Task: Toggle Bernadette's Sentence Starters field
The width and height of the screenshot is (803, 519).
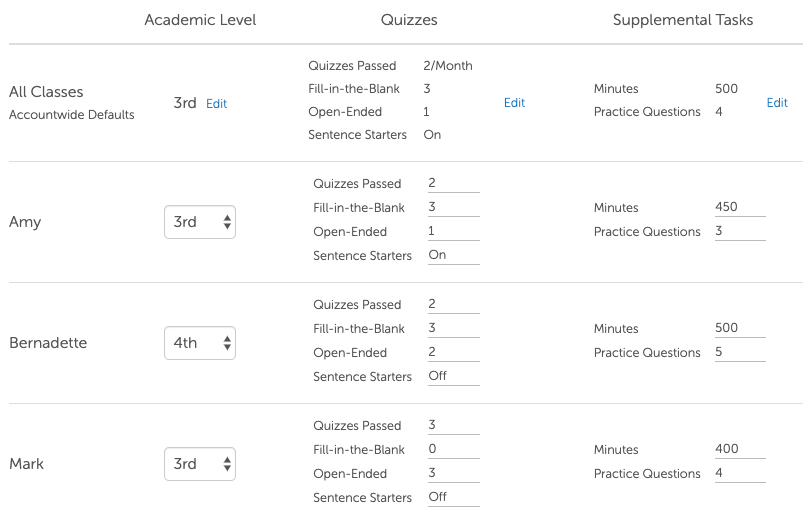Action: pos(453,376)
